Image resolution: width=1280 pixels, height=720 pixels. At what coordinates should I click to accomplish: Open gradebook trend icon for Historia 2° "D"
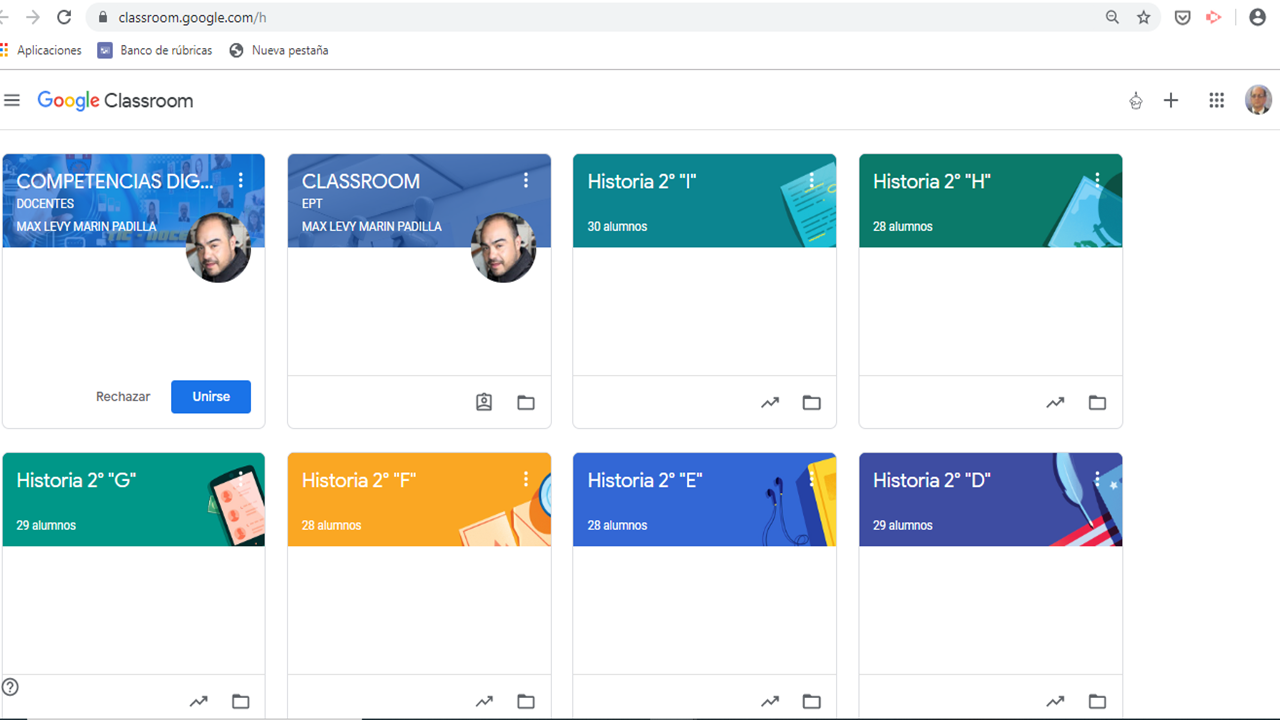click(x=1055, y=702)
